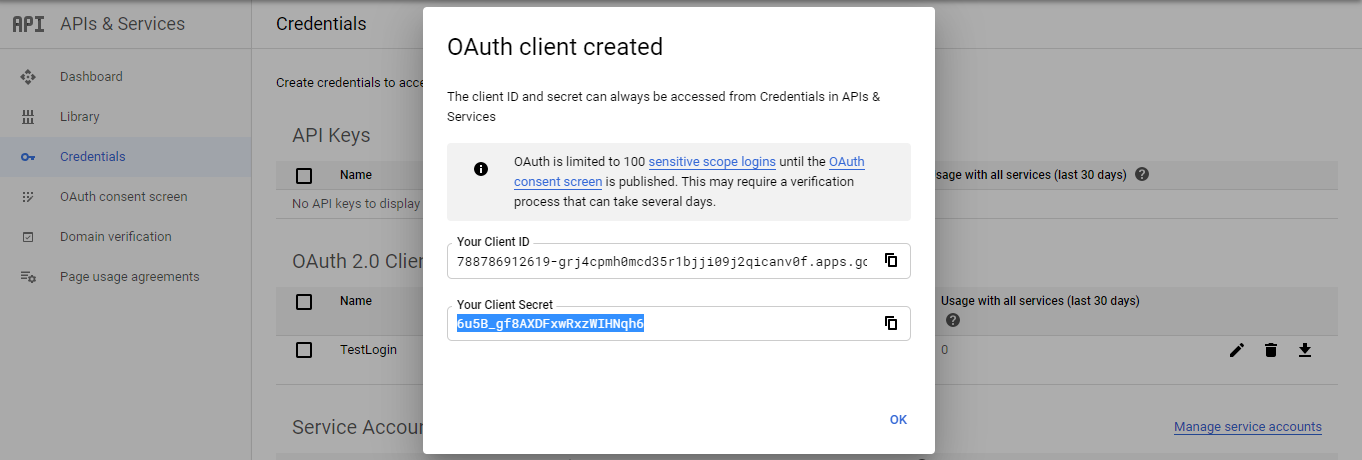Follow the sensitive scope logins link
Viewport: 1362px width, 460px height.
(712, 162)
